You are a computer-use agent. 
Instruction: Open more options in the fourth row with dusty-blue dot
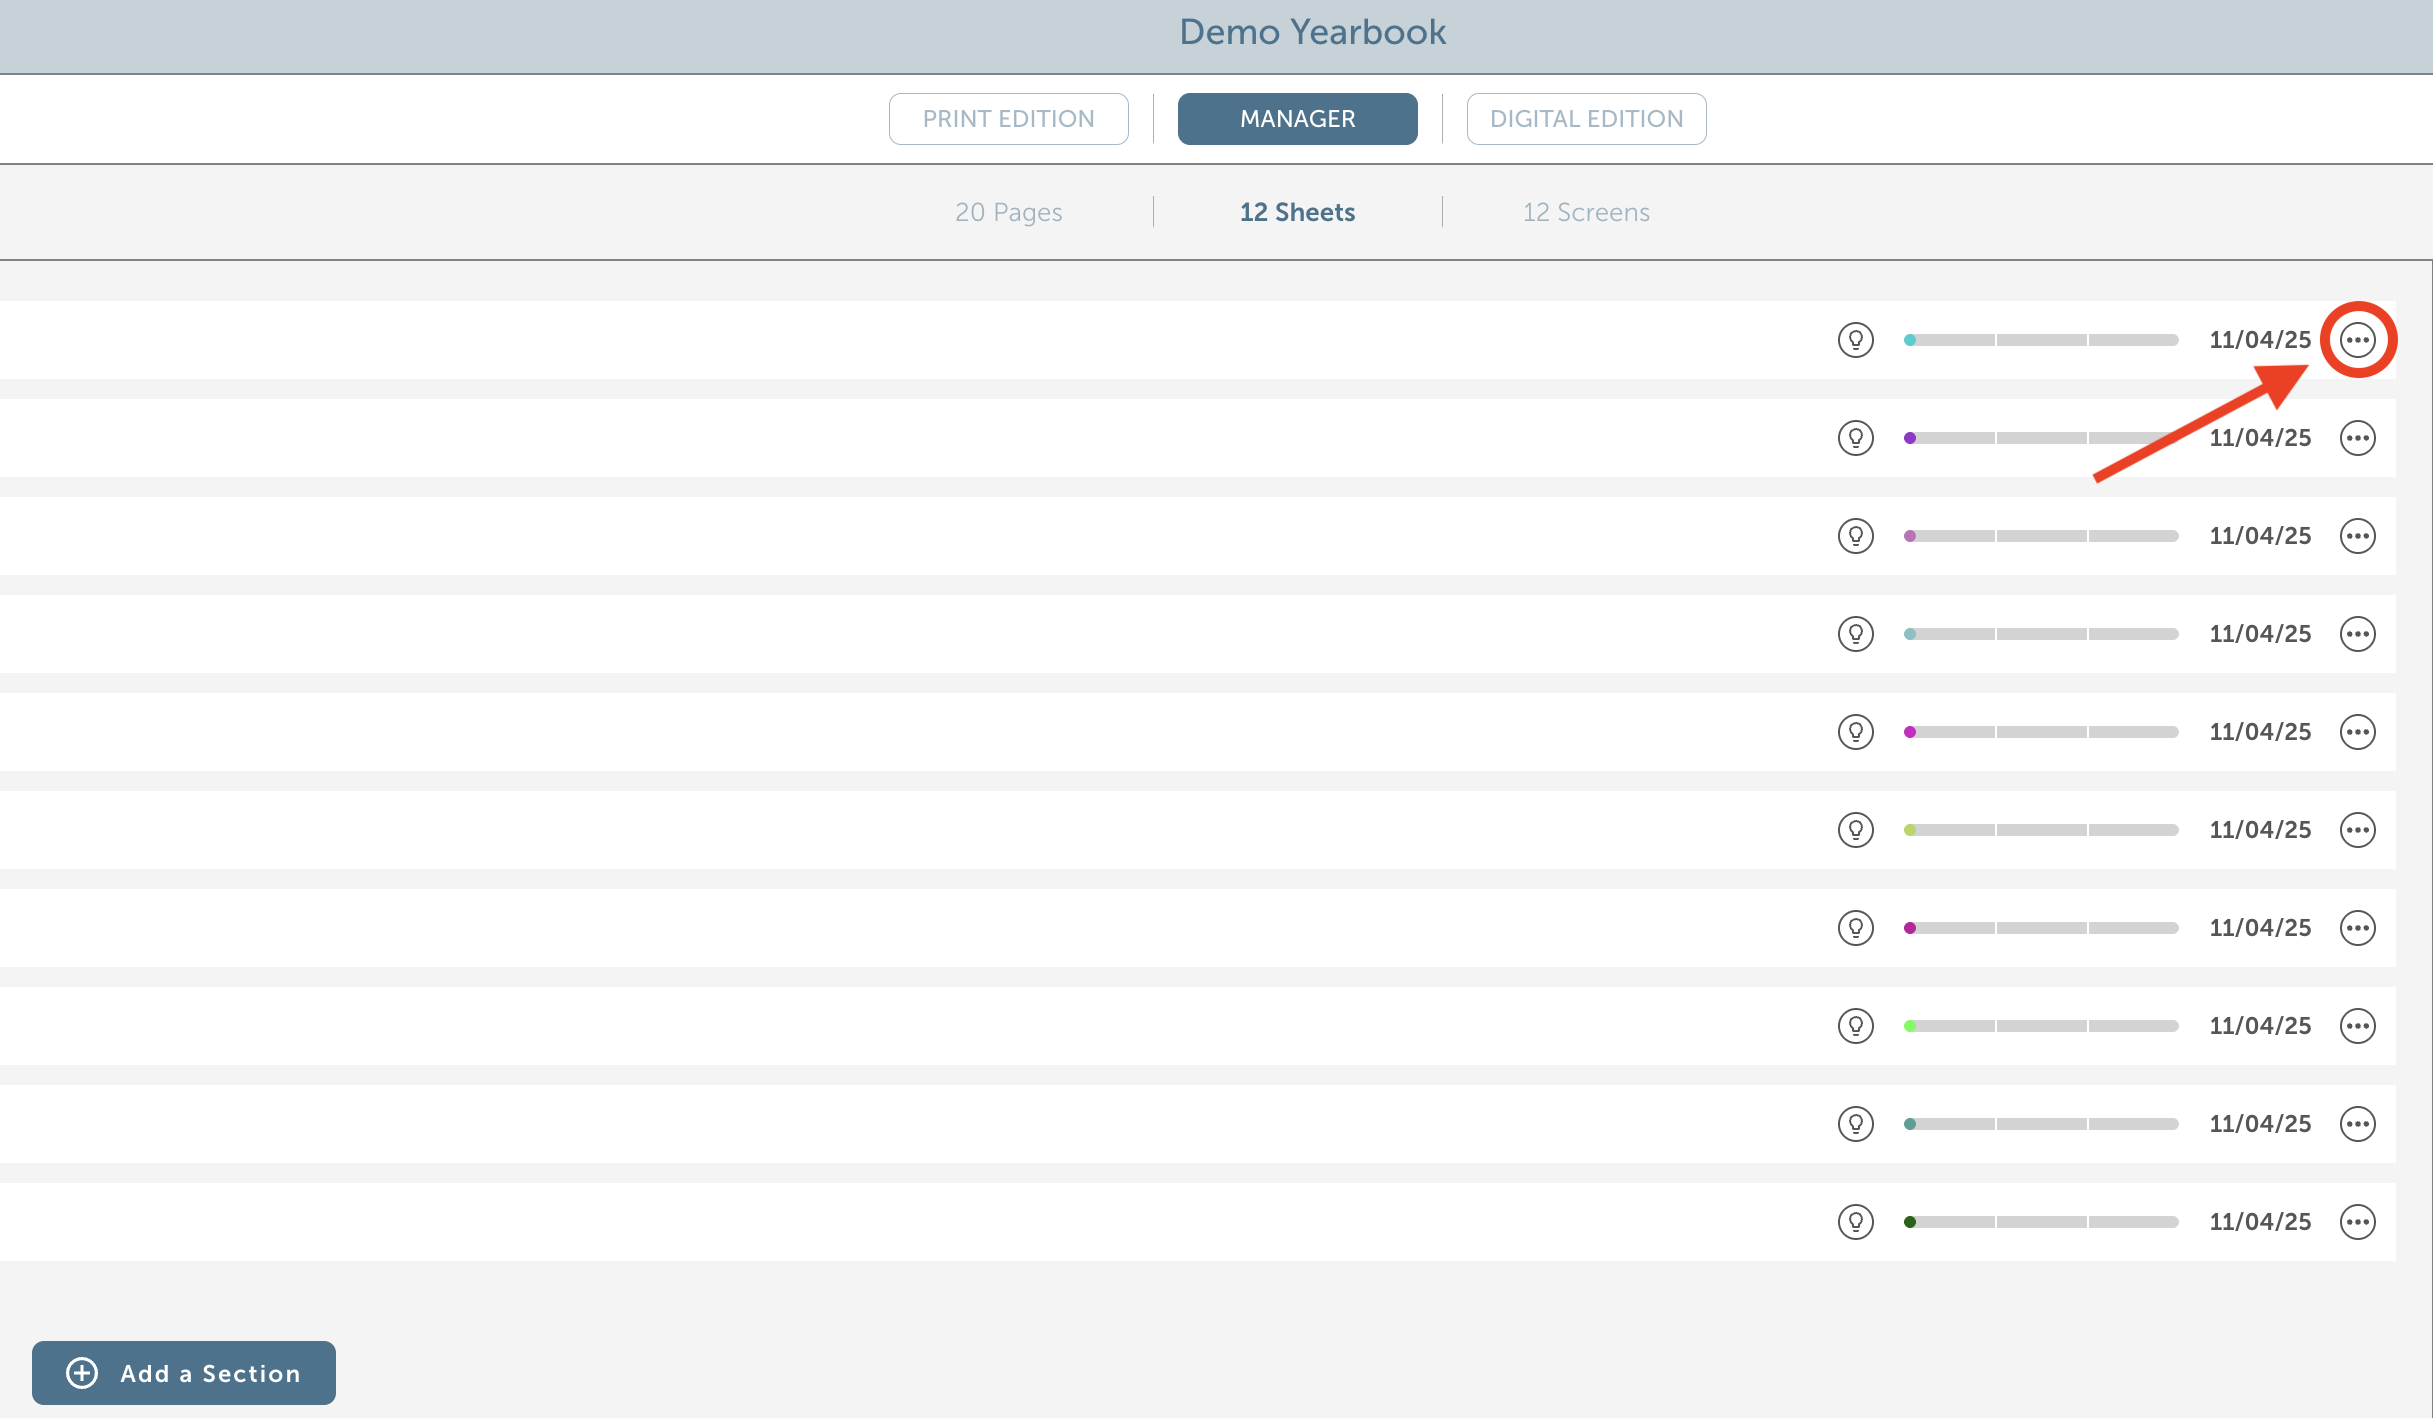pos(2357,634)
